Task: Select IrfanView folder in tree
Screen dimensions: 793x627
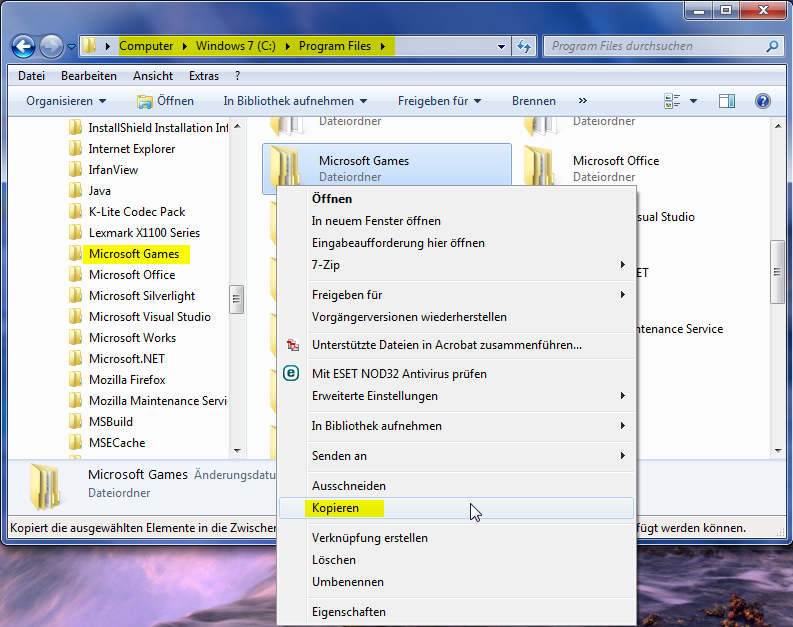Action: (113, 170)
